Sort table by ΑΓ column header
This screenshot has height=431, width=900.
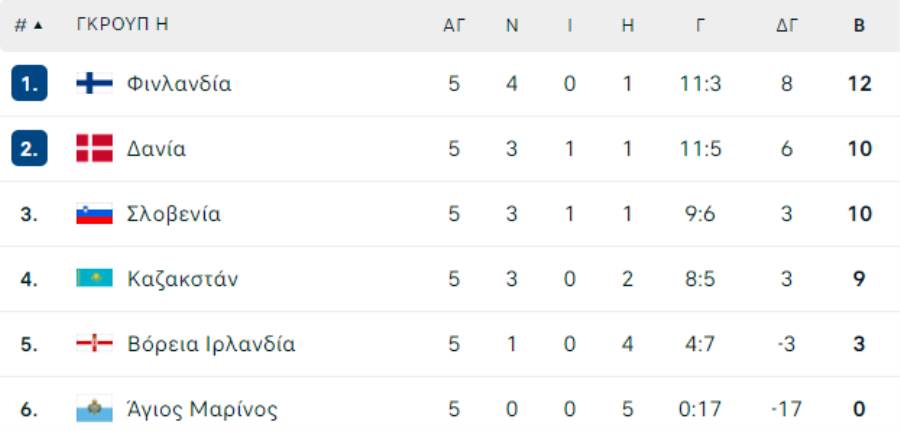tap(454, 26)
